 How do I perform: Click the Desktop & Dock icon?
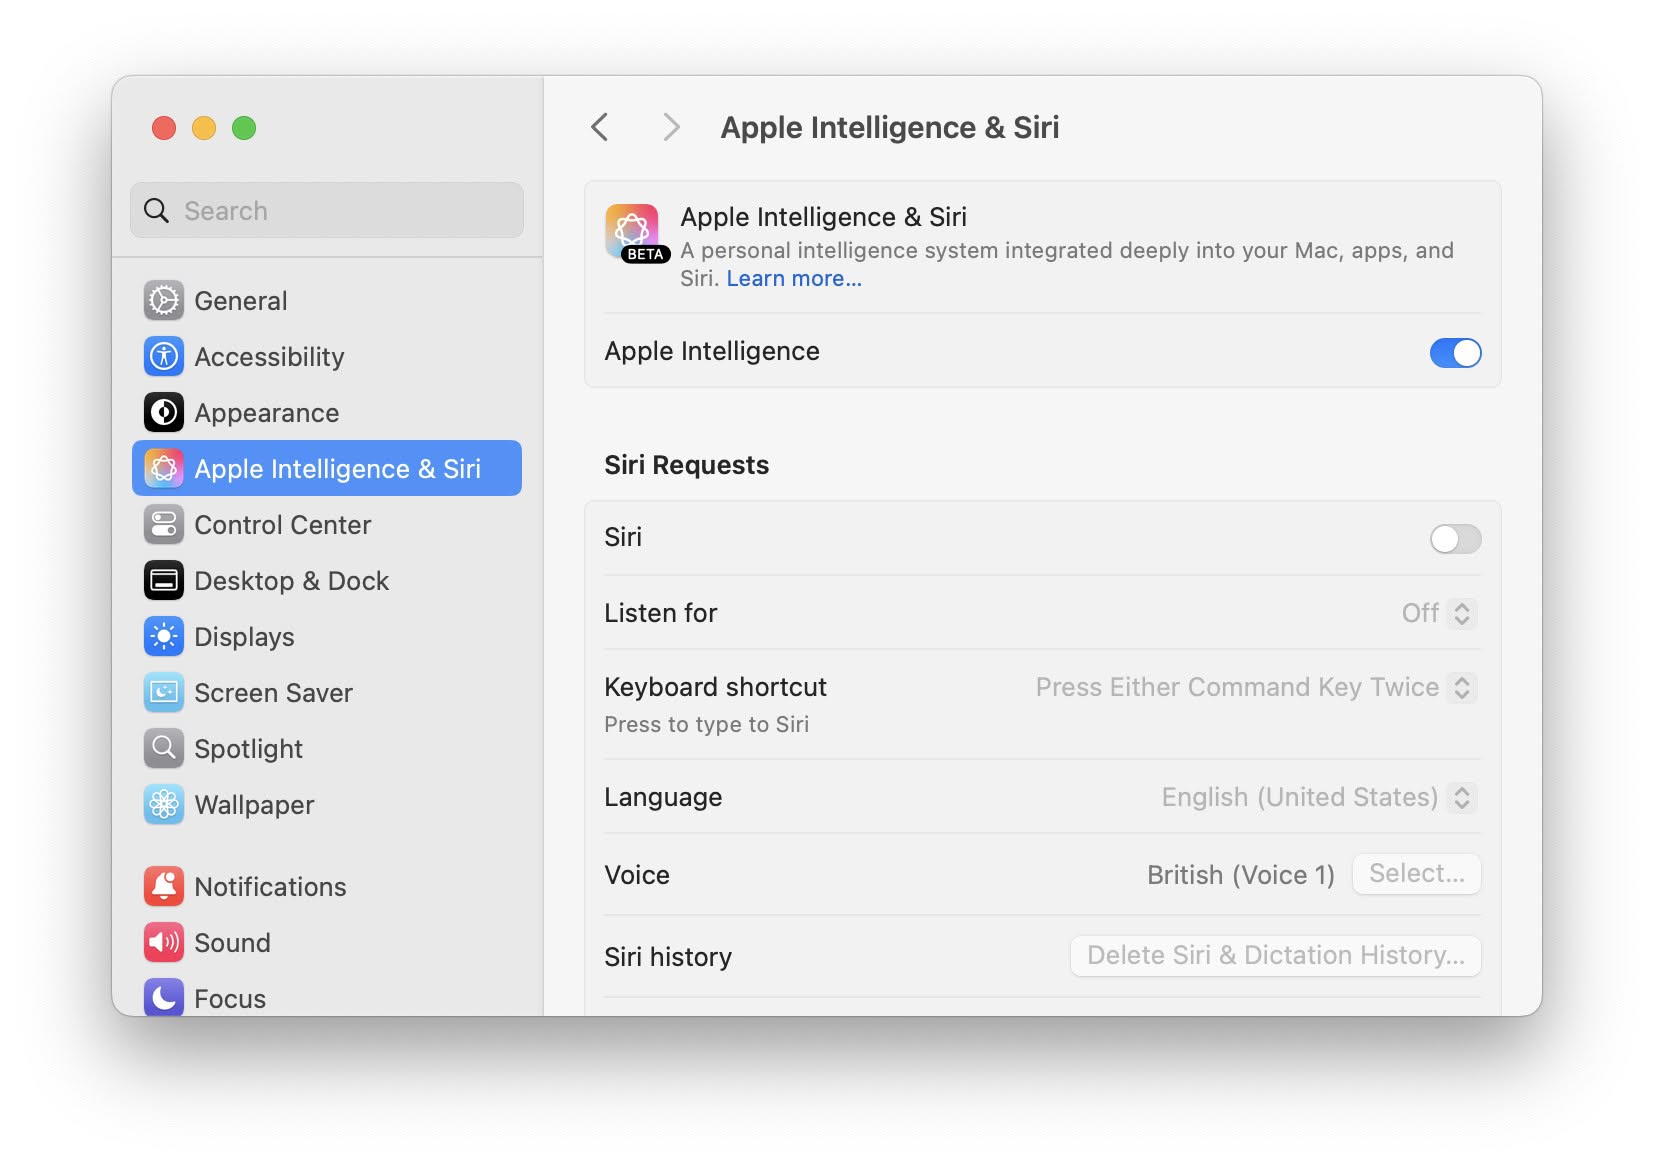click(x=164, y=580)
